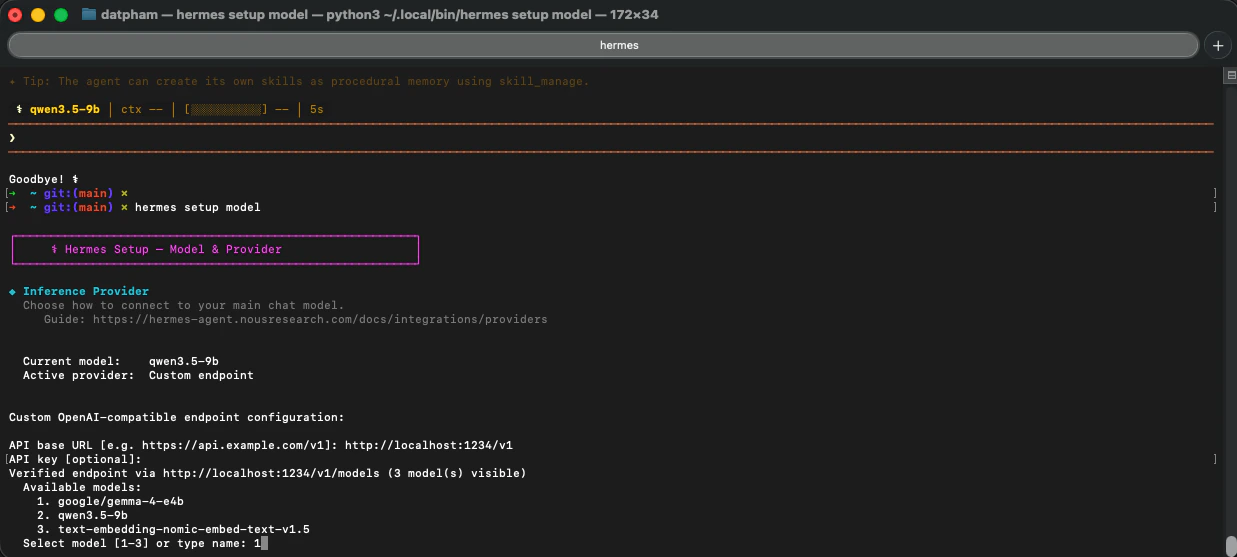Image resolution: width=1237 pixels, height=557 pixels.
Task: Click the 'Current model: qwen3.5-9b' line
Action: 121,361
